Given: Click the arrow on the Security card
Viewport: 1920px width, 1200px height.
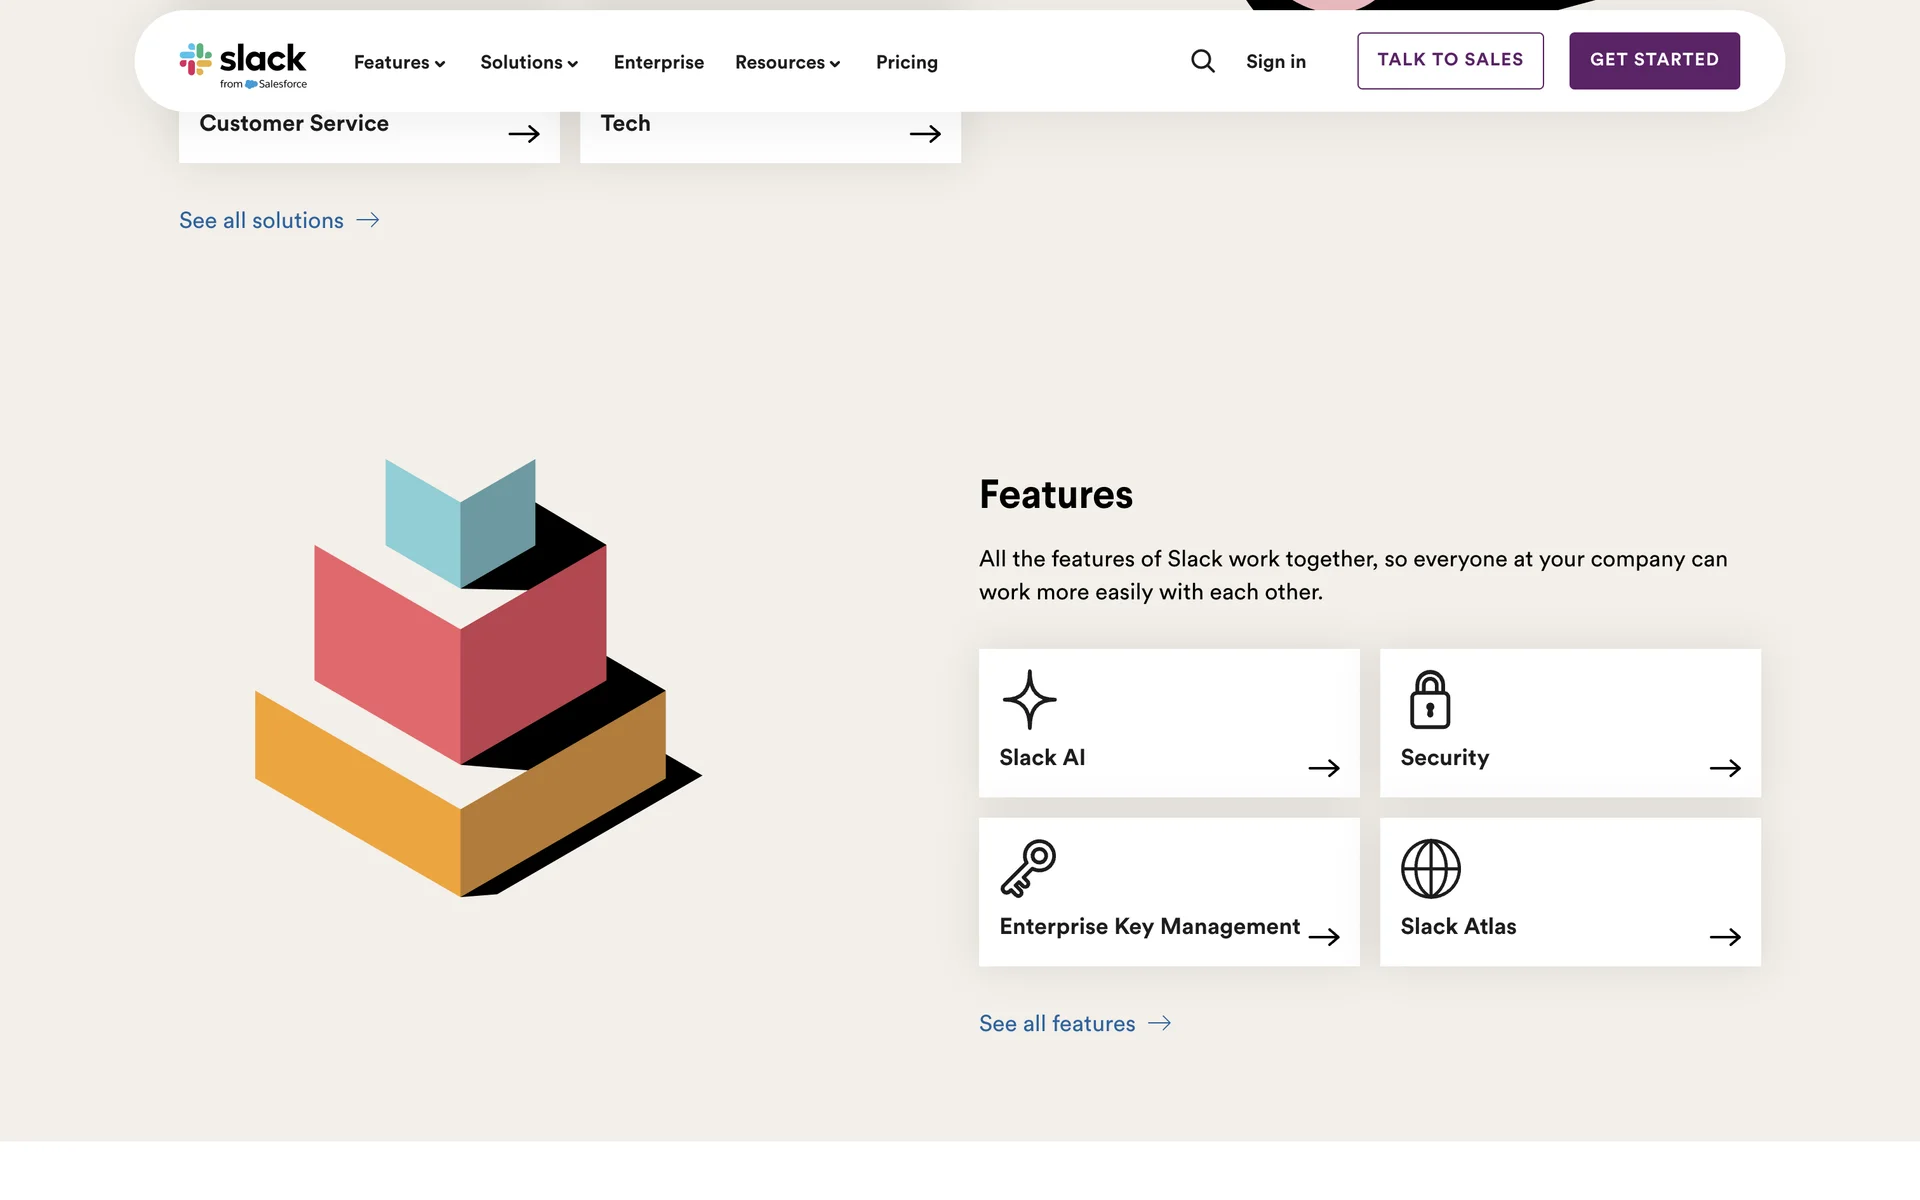Looking at the screenshot, I should [1724, 768].
